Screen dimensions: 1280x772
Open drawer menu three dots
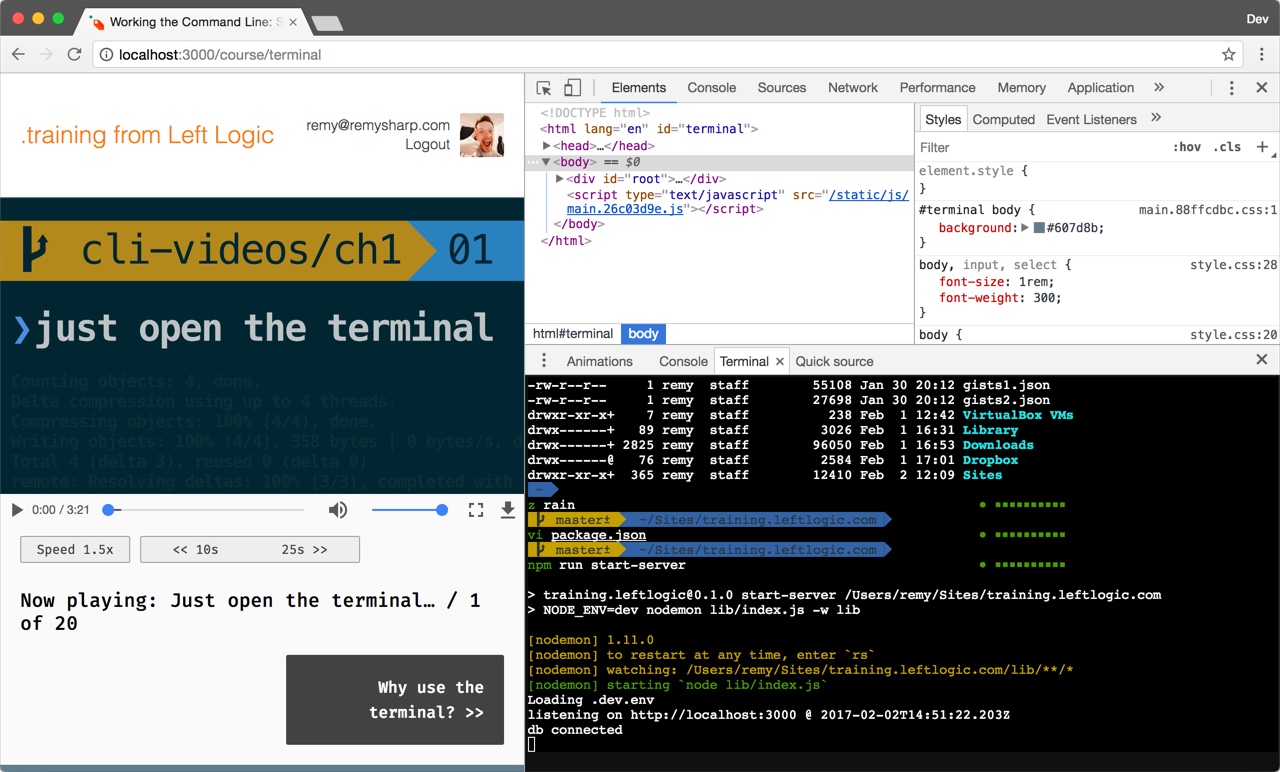pyautogui.click(x=544, y=361)
